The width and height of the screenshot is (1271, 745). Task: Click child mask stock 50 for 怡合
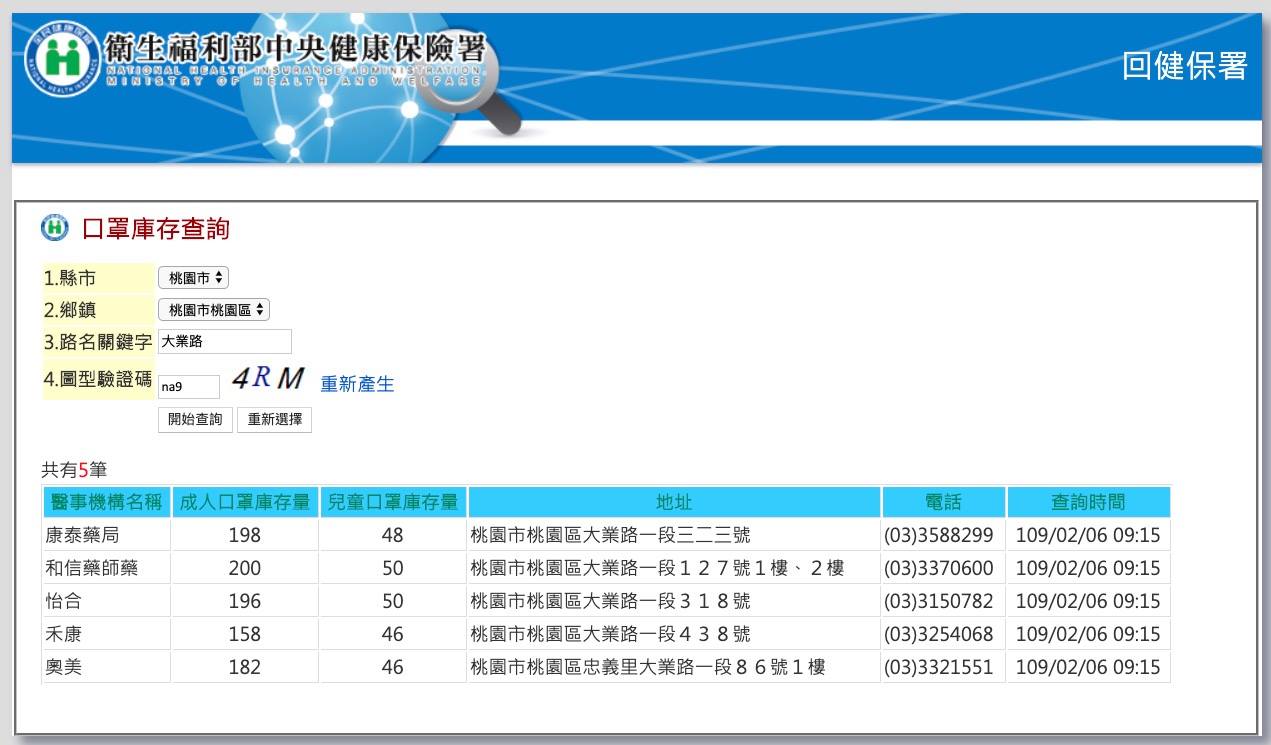[393, 601]
